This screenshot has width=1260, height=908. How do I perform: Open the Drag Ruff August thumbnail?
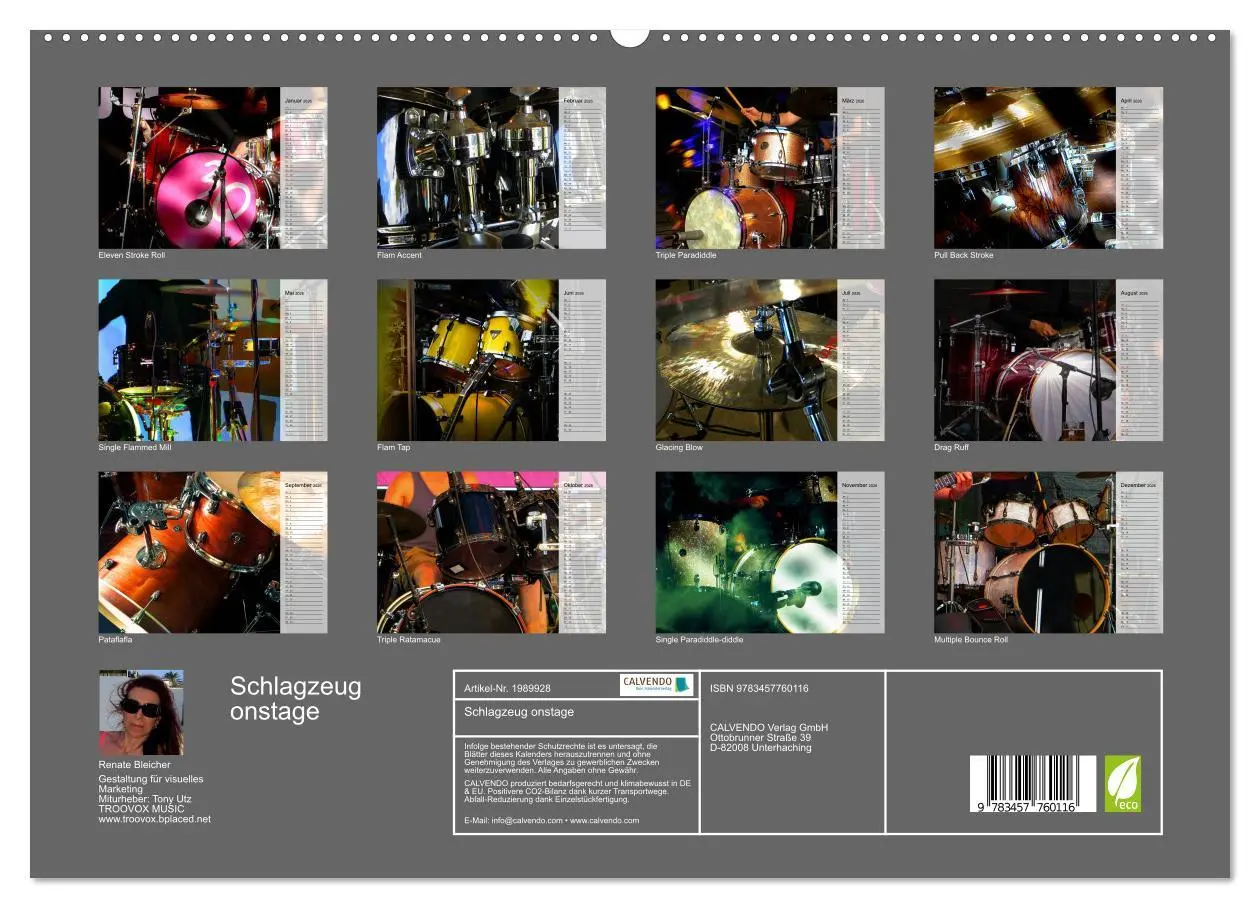tap(1048, 360)
